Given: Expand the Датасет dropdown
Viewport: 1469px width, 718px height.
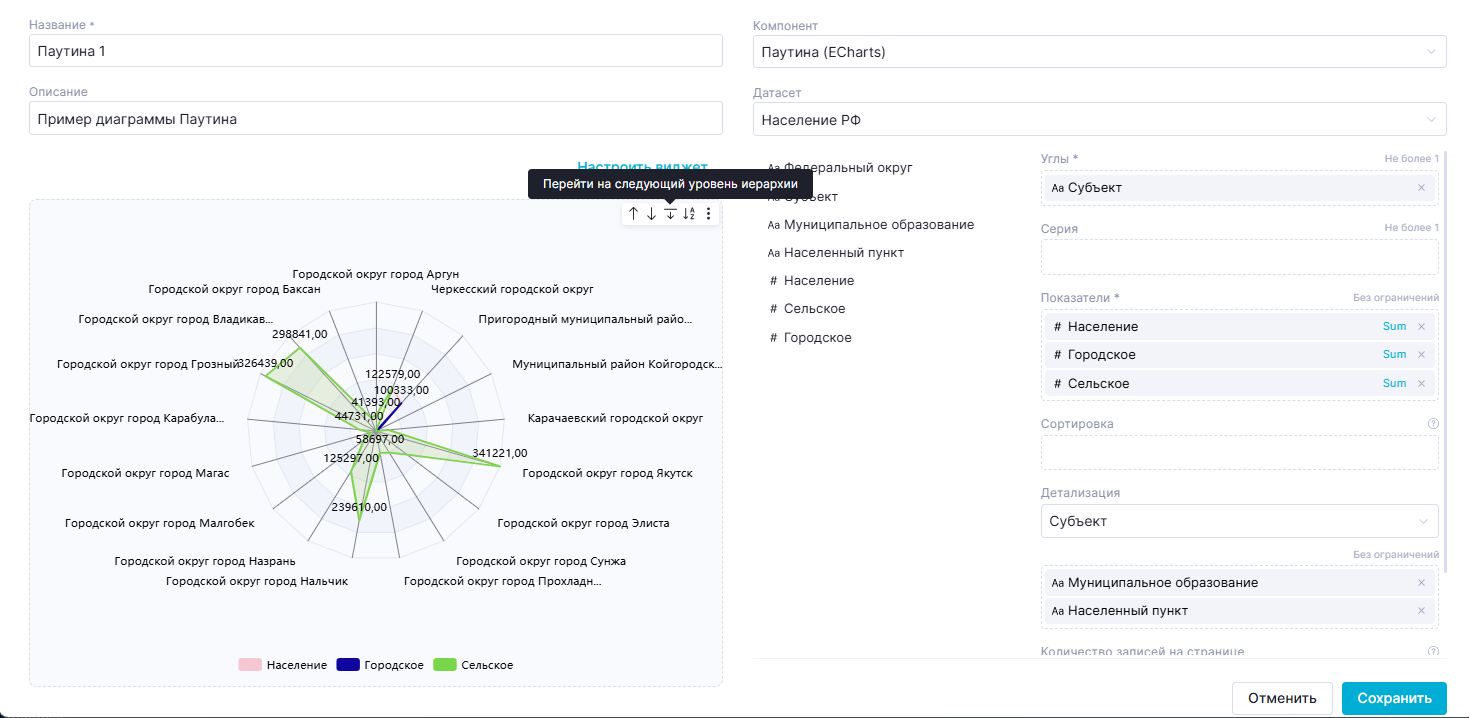Looking at the screenshot, I should 1098,120.
